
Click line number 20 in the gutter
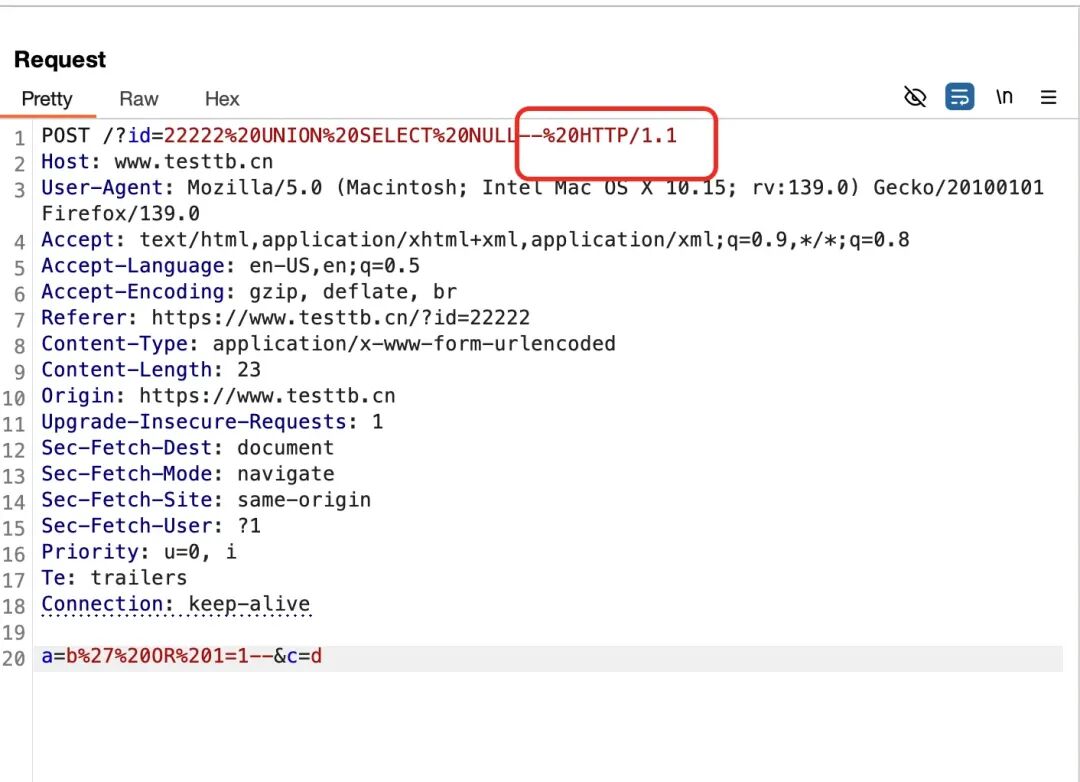click(14, 658)
